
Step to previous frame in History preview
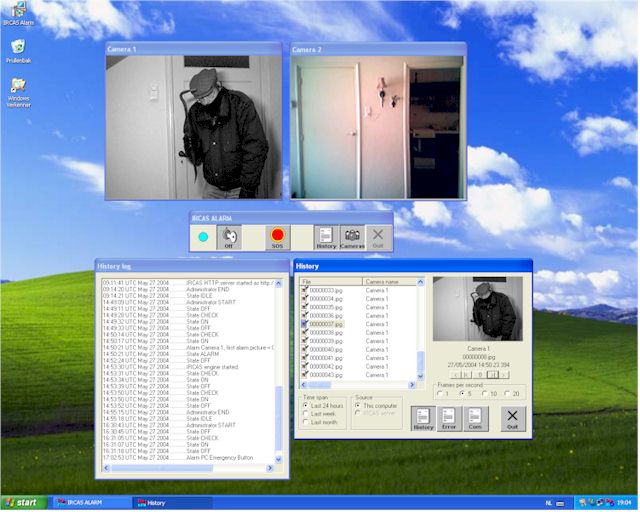point(456,374)
